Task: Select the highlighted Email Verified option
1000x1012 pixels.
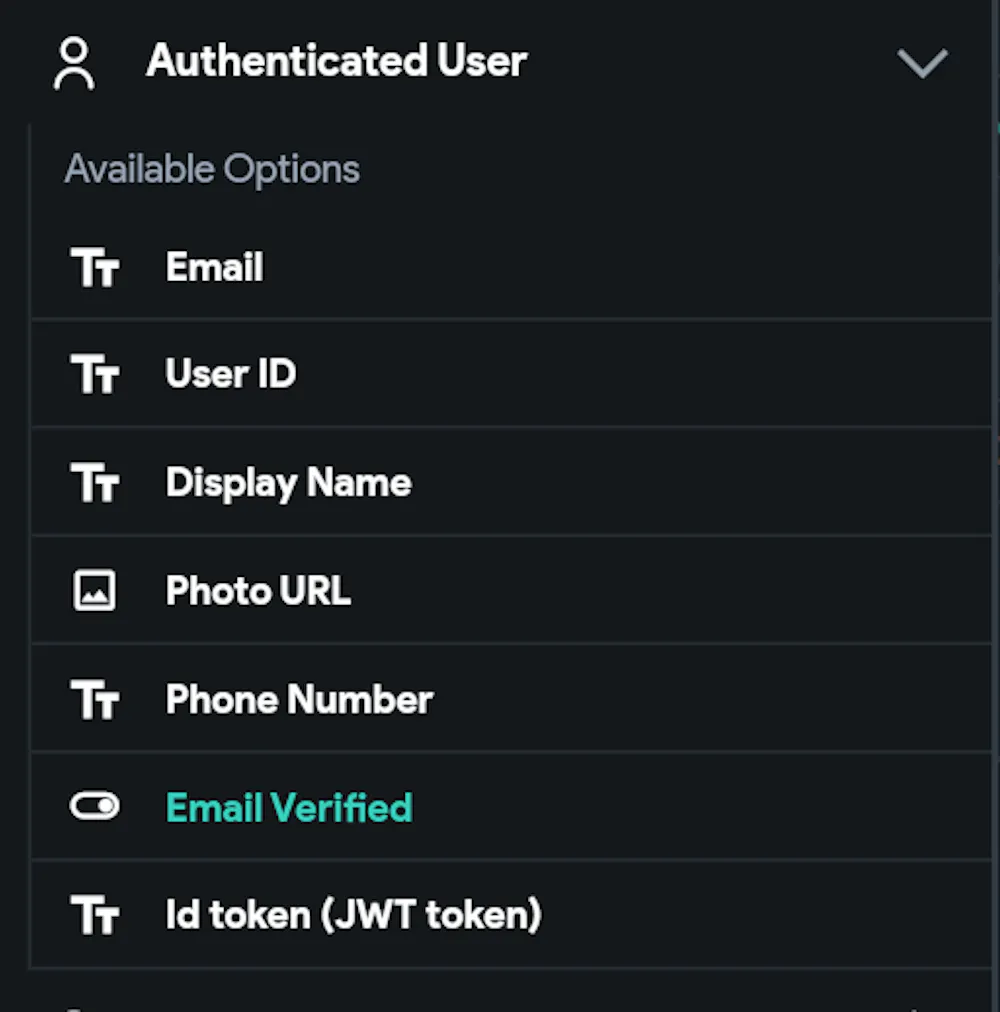Action: 289,807
